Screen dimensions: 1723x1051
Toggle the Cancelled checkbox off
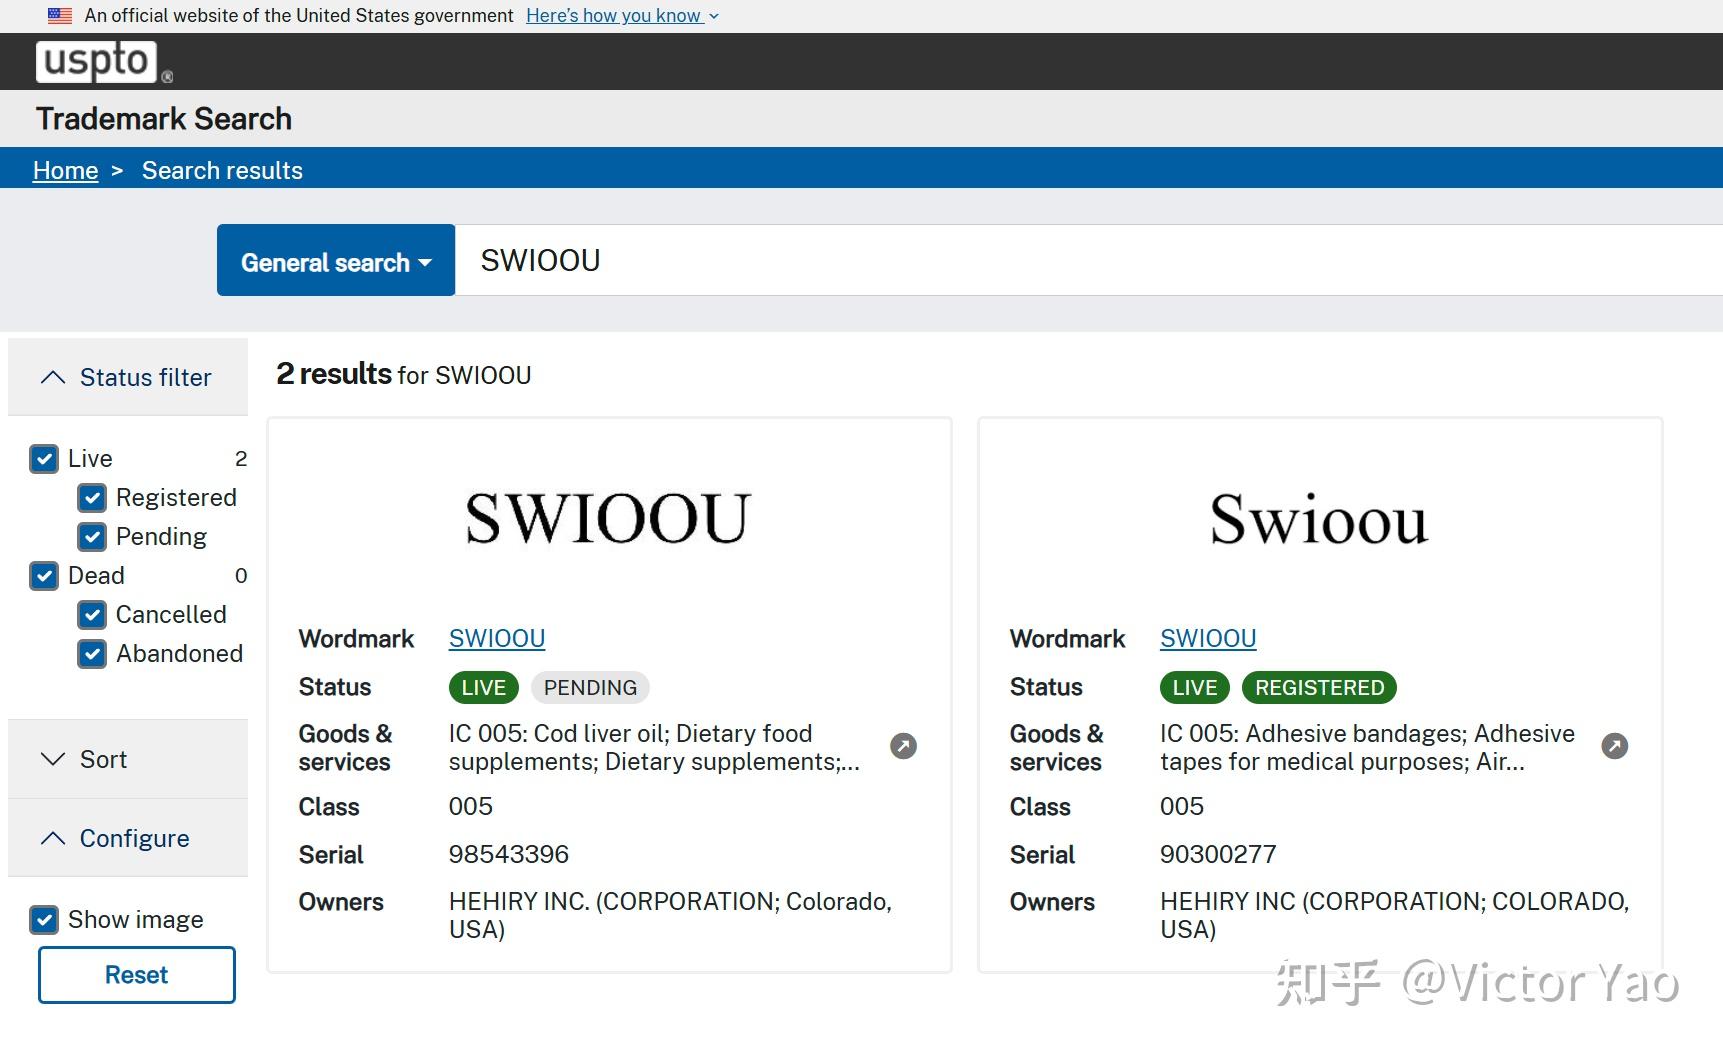pos(92,615)
